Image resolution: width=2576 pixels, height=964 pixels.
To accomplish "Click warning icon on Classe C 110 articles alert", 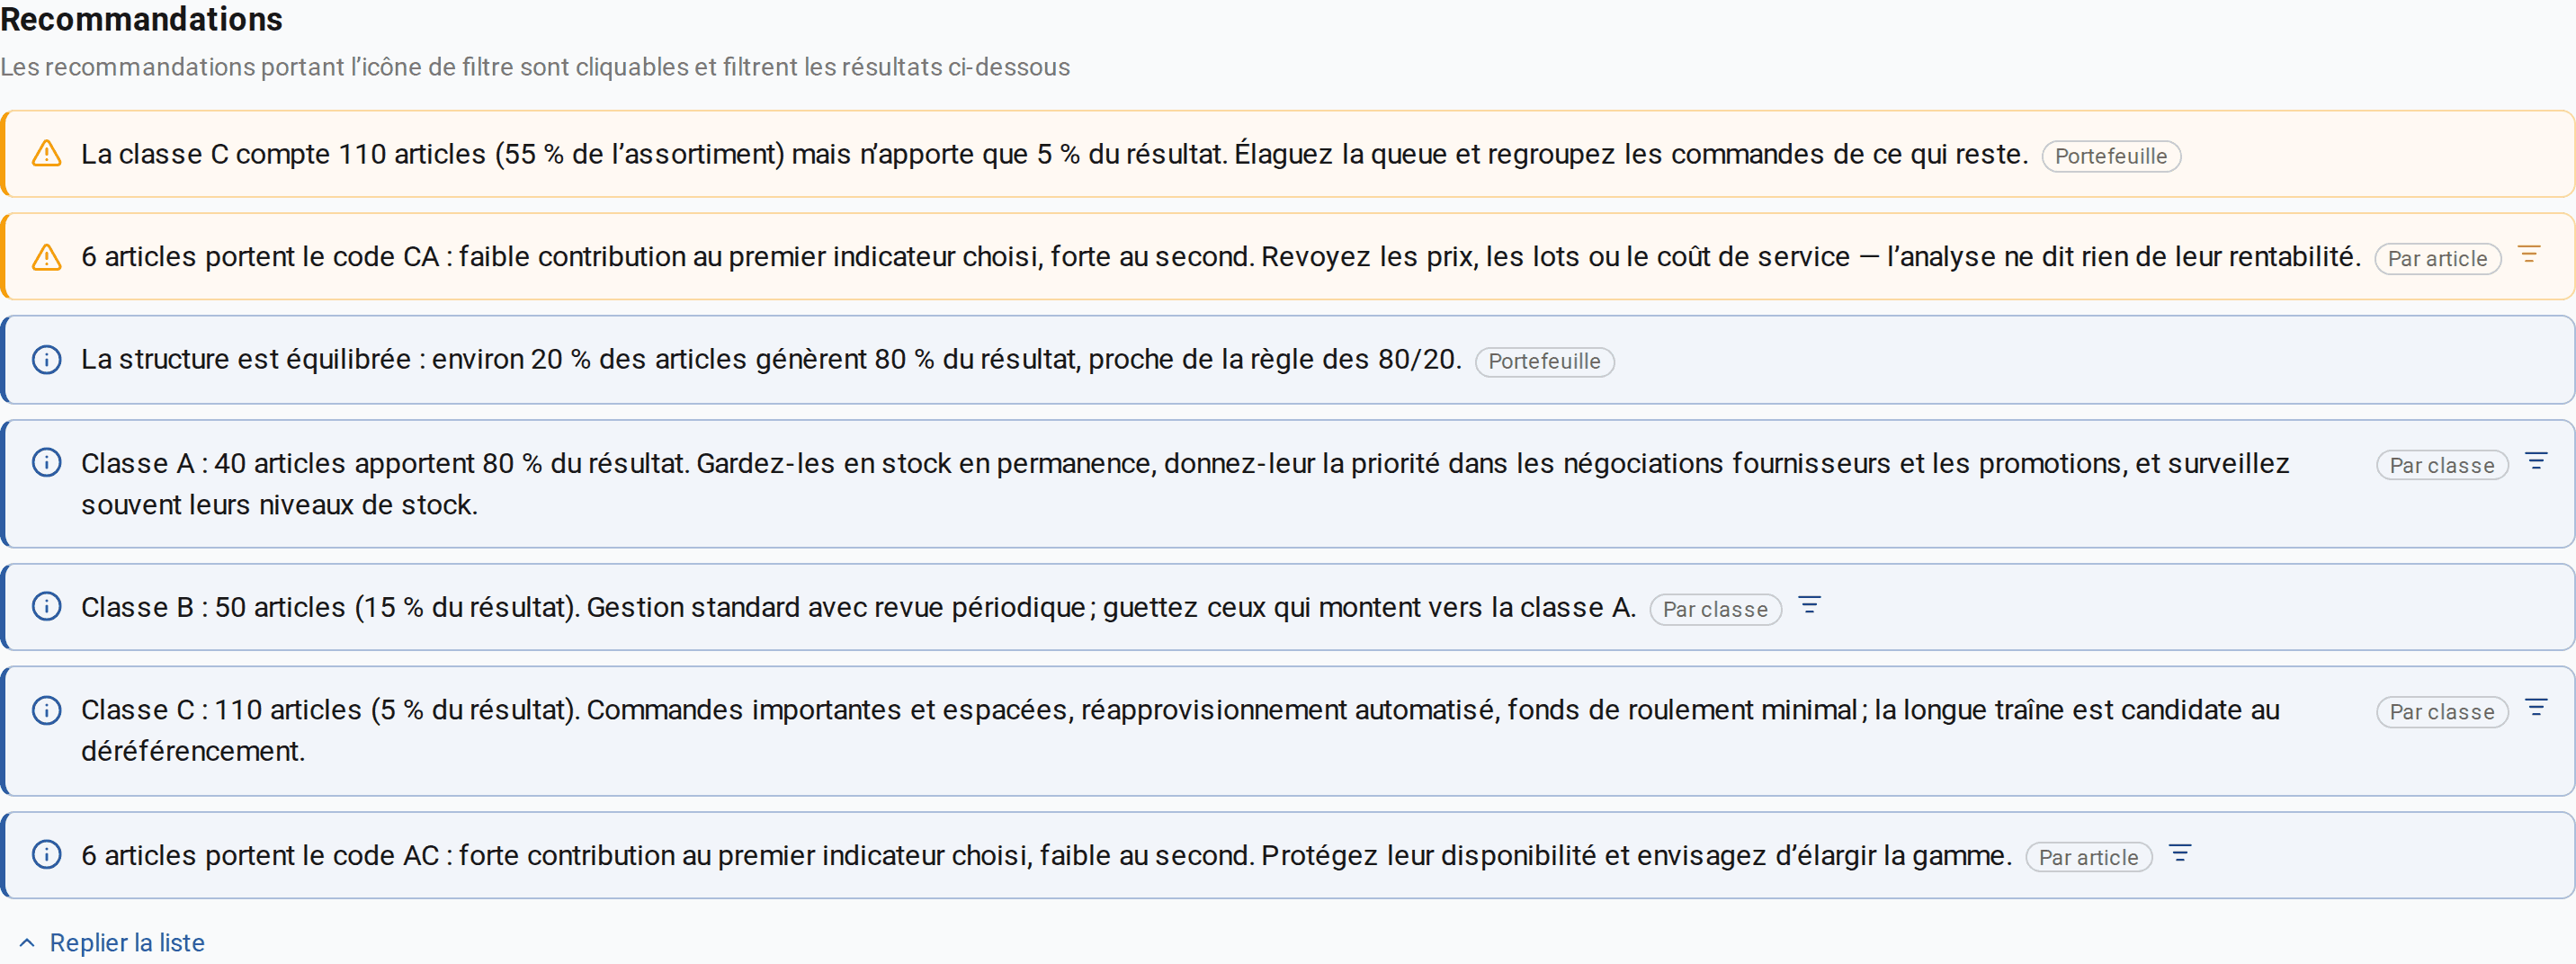I will tap(46, 154).
